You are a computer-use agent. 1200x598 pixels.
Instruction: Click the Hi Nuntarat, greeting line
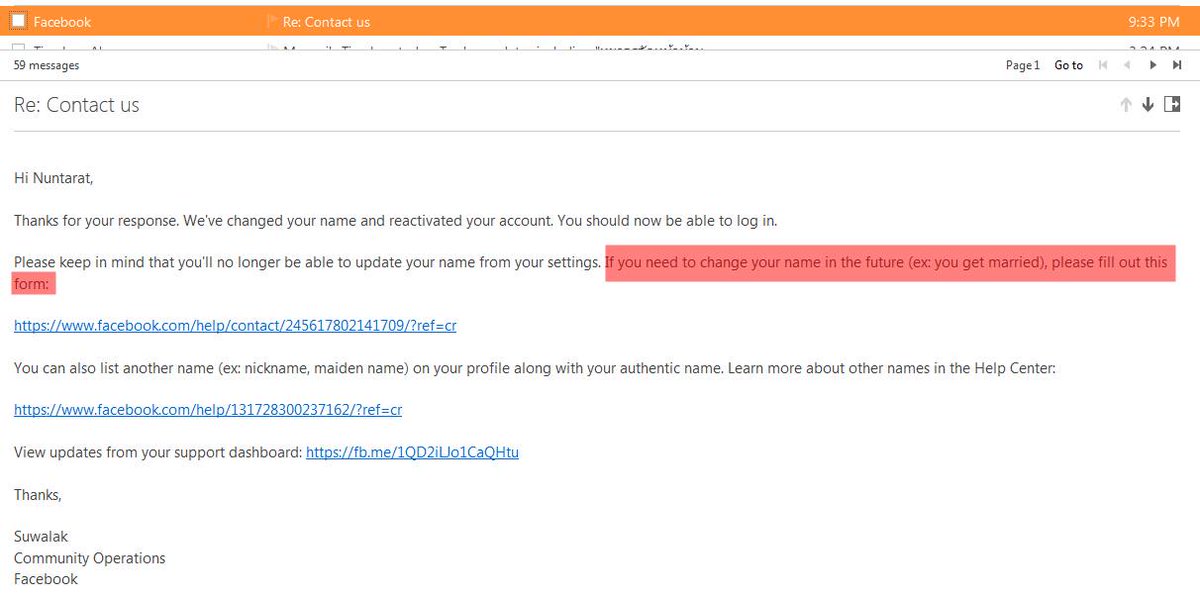[x=53, y=178]
